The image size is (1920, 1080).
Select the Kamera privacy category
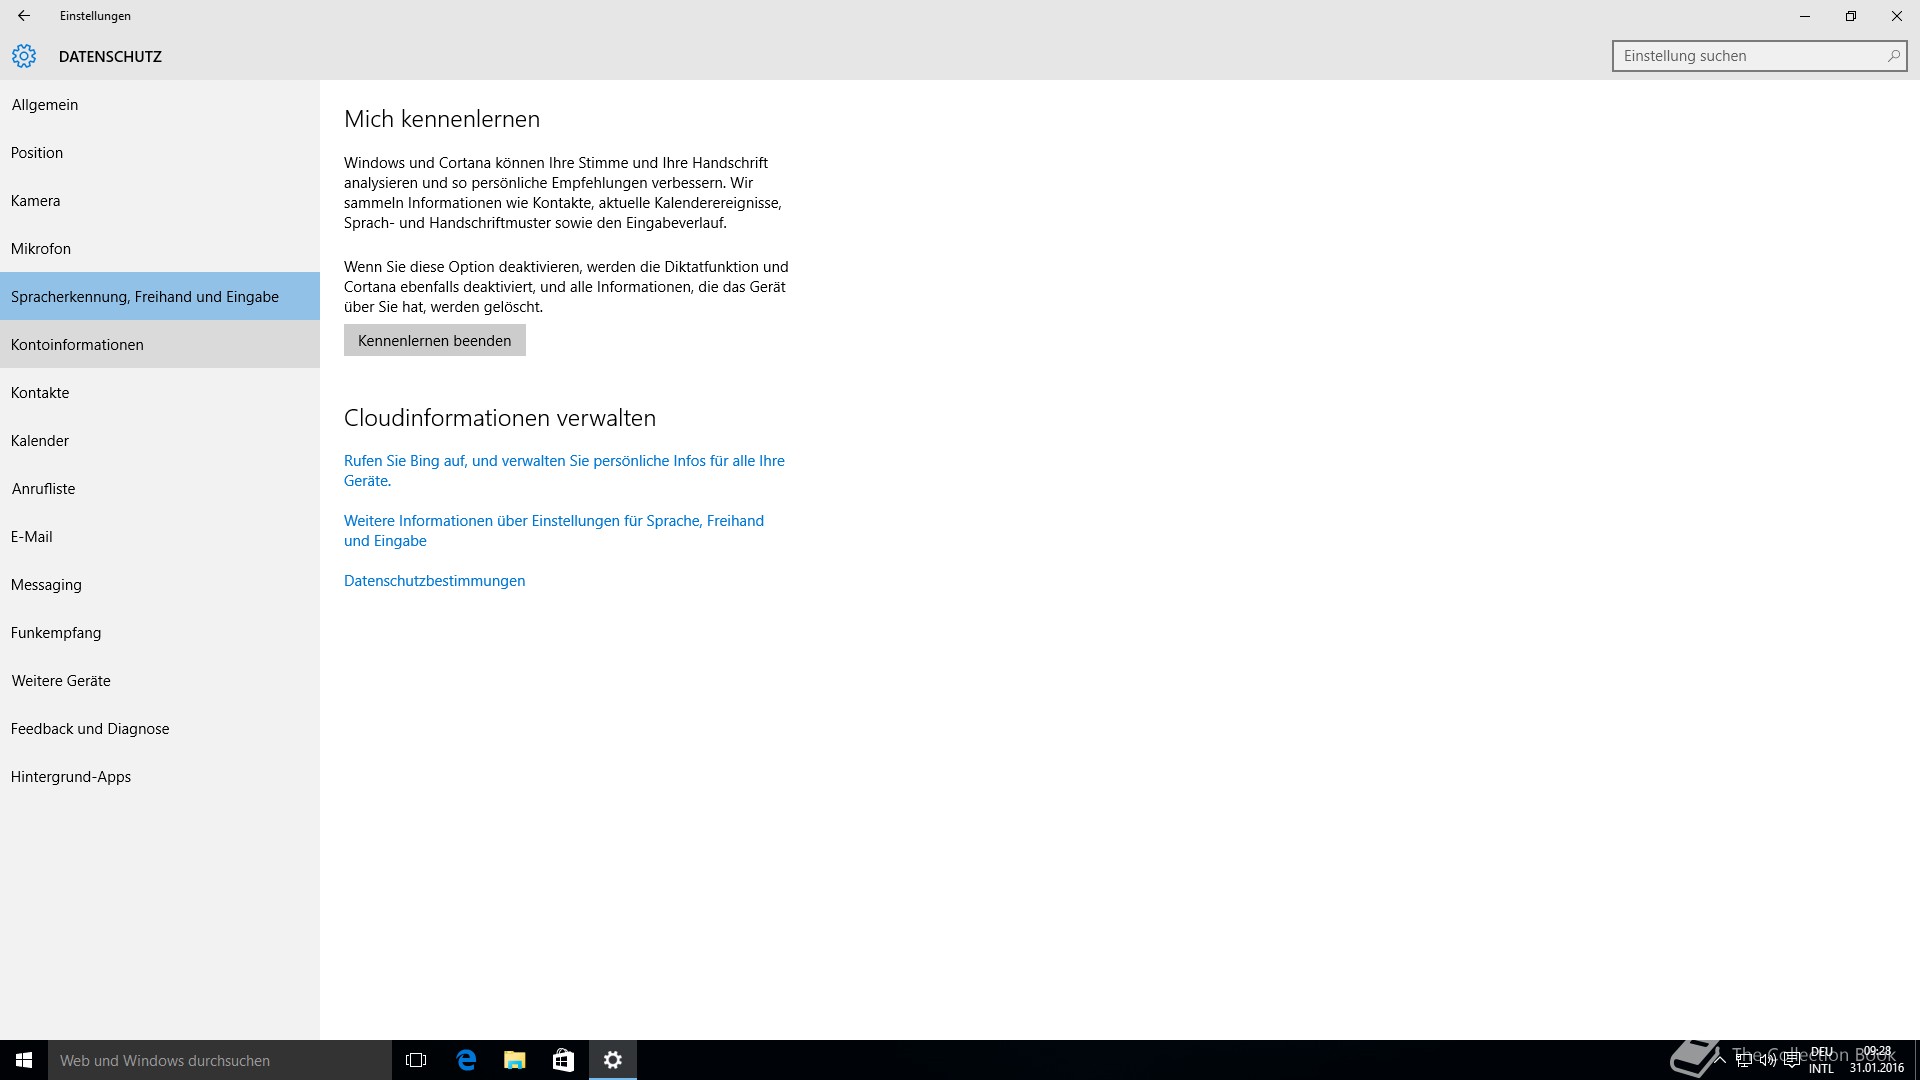point(36,201)
